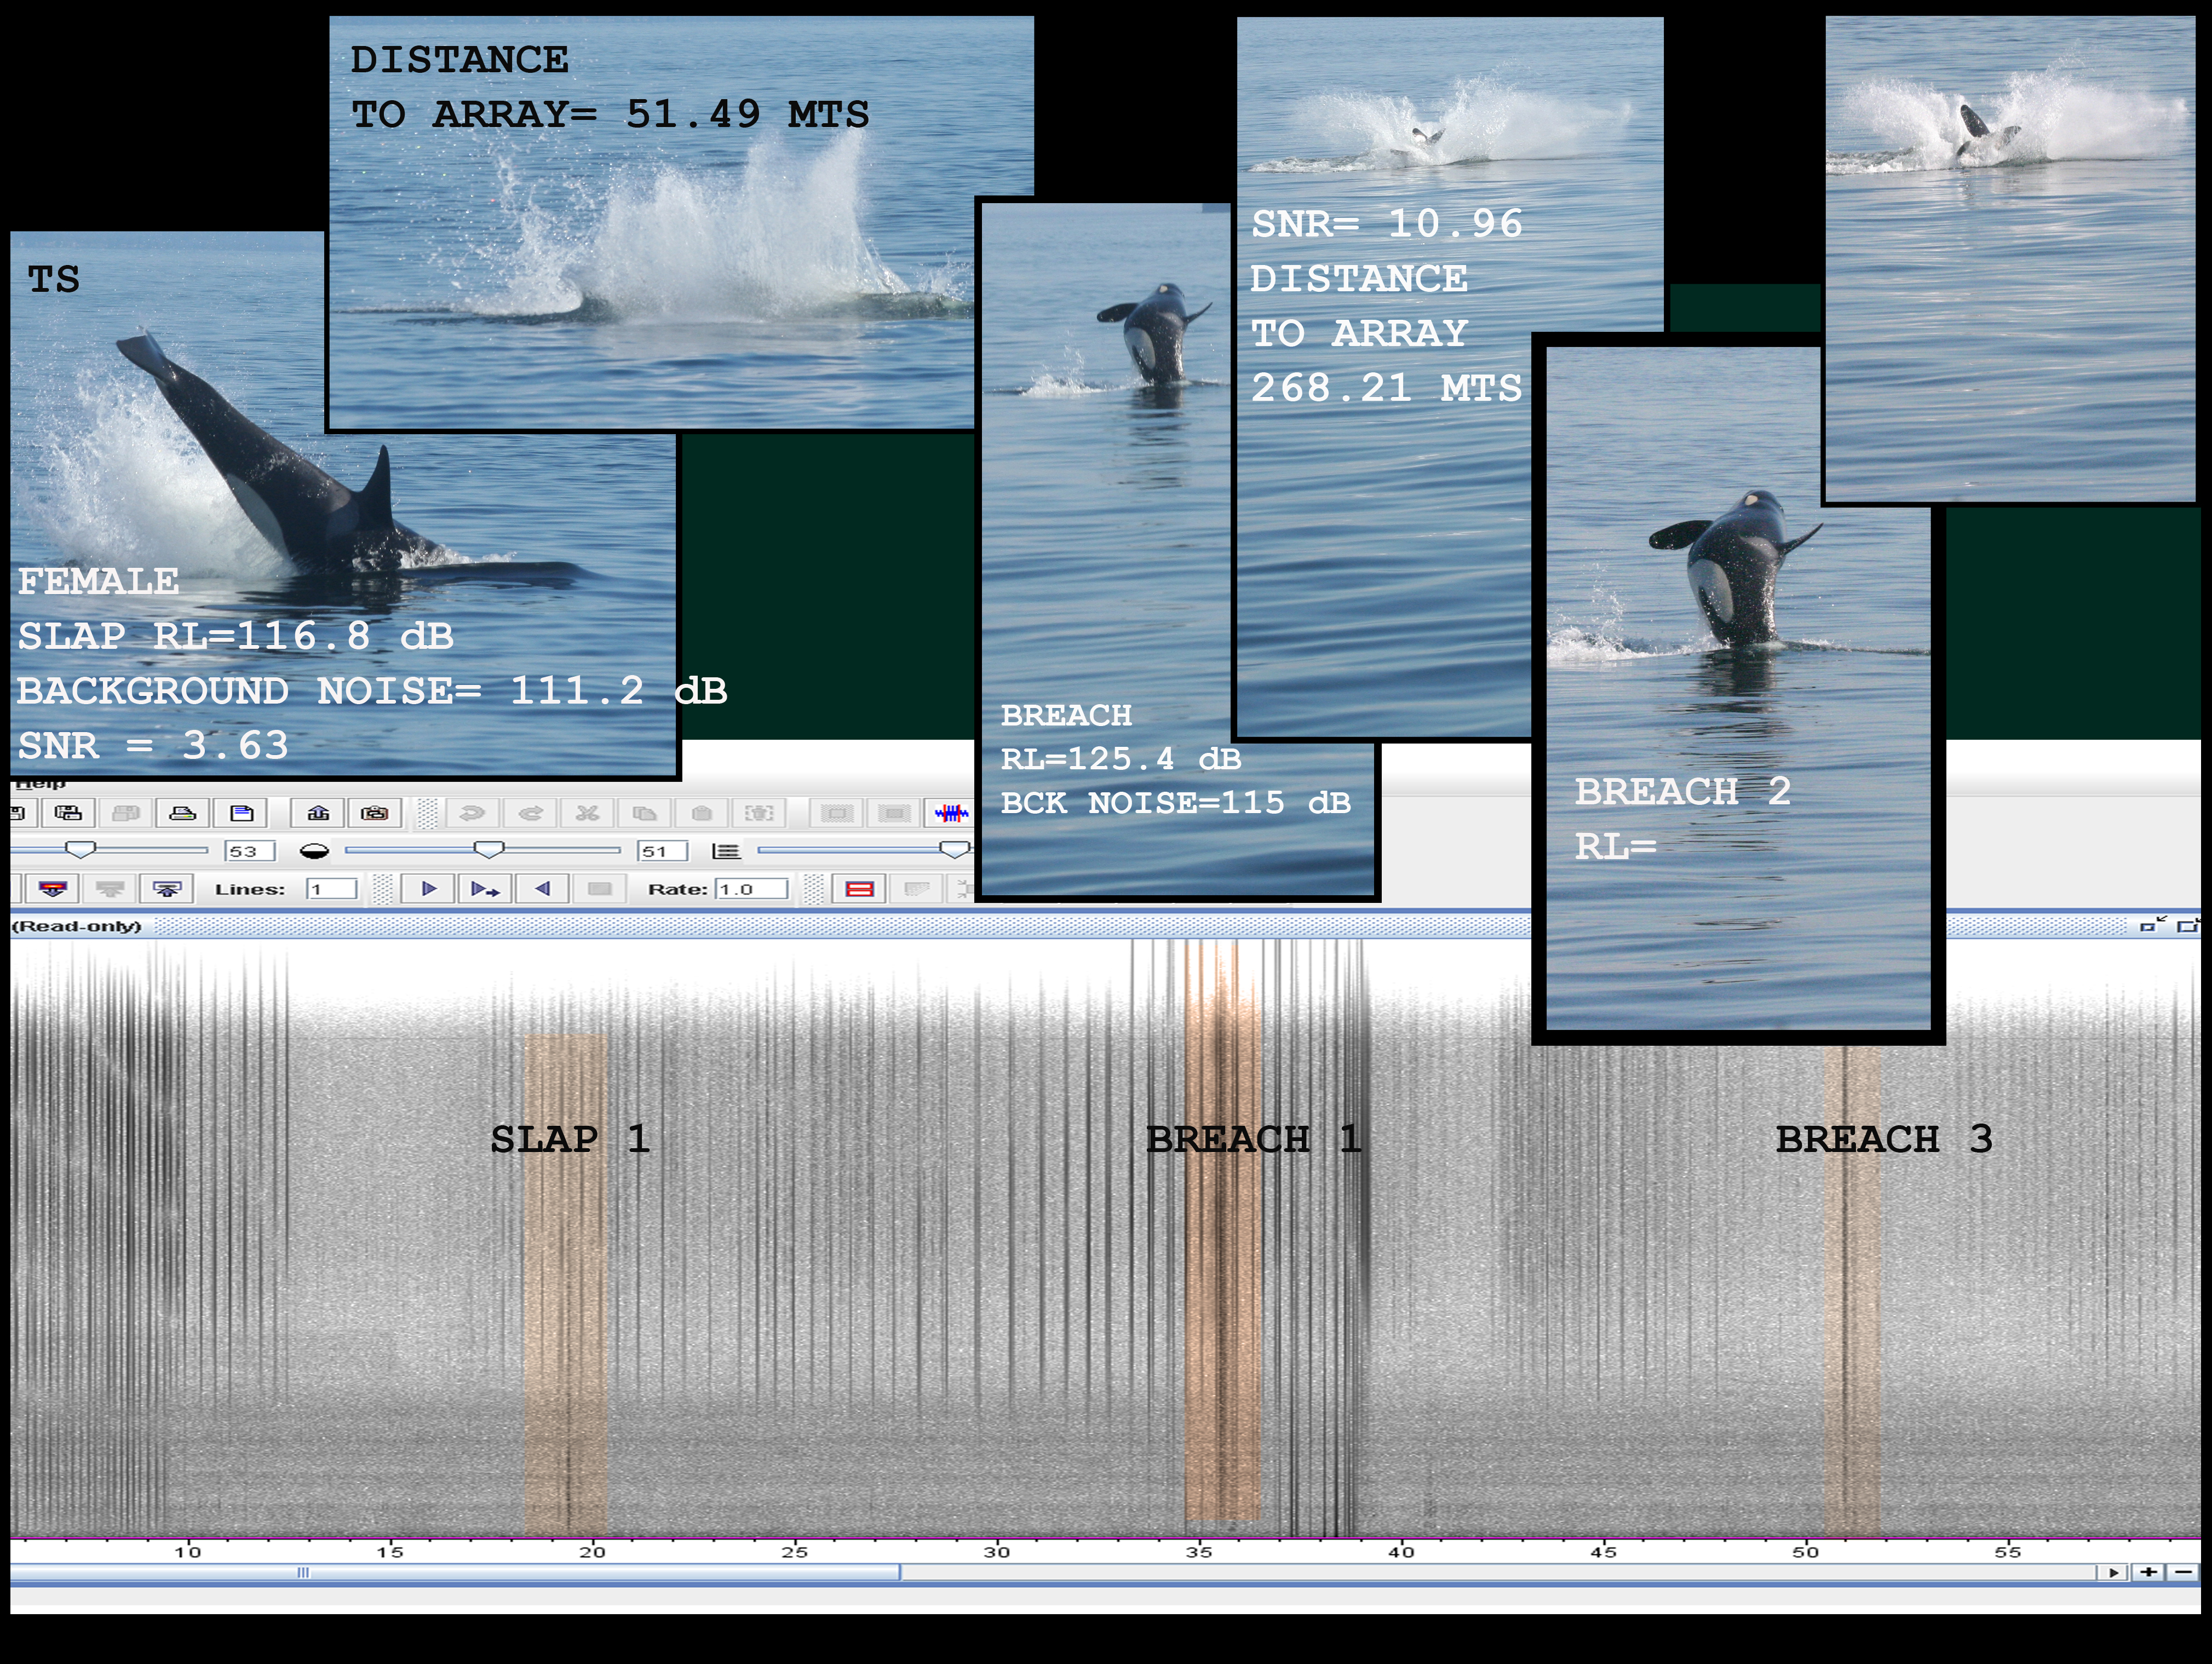The image size is (2212, 1664).
Task: Click the Lines input field
Action: coord(332,889)
